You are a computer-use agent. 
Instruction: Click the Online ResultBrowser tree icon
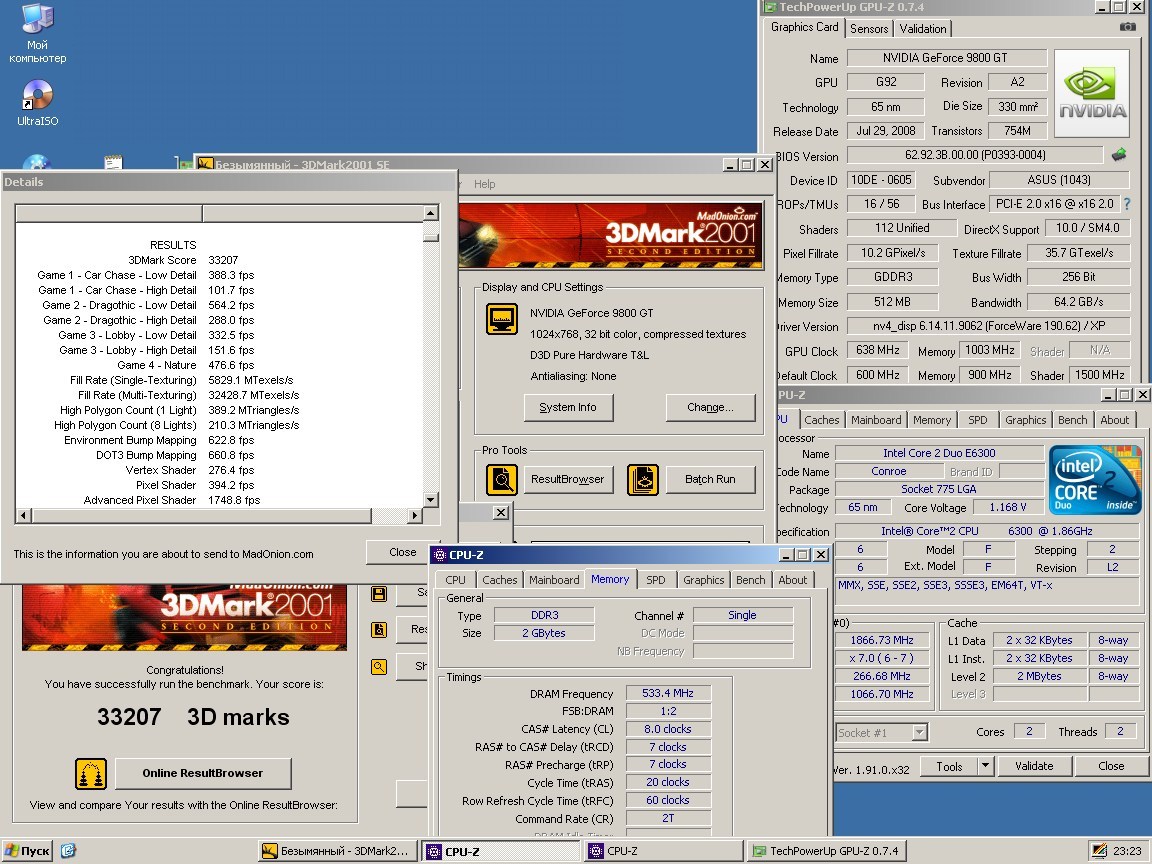pos(91,774)
